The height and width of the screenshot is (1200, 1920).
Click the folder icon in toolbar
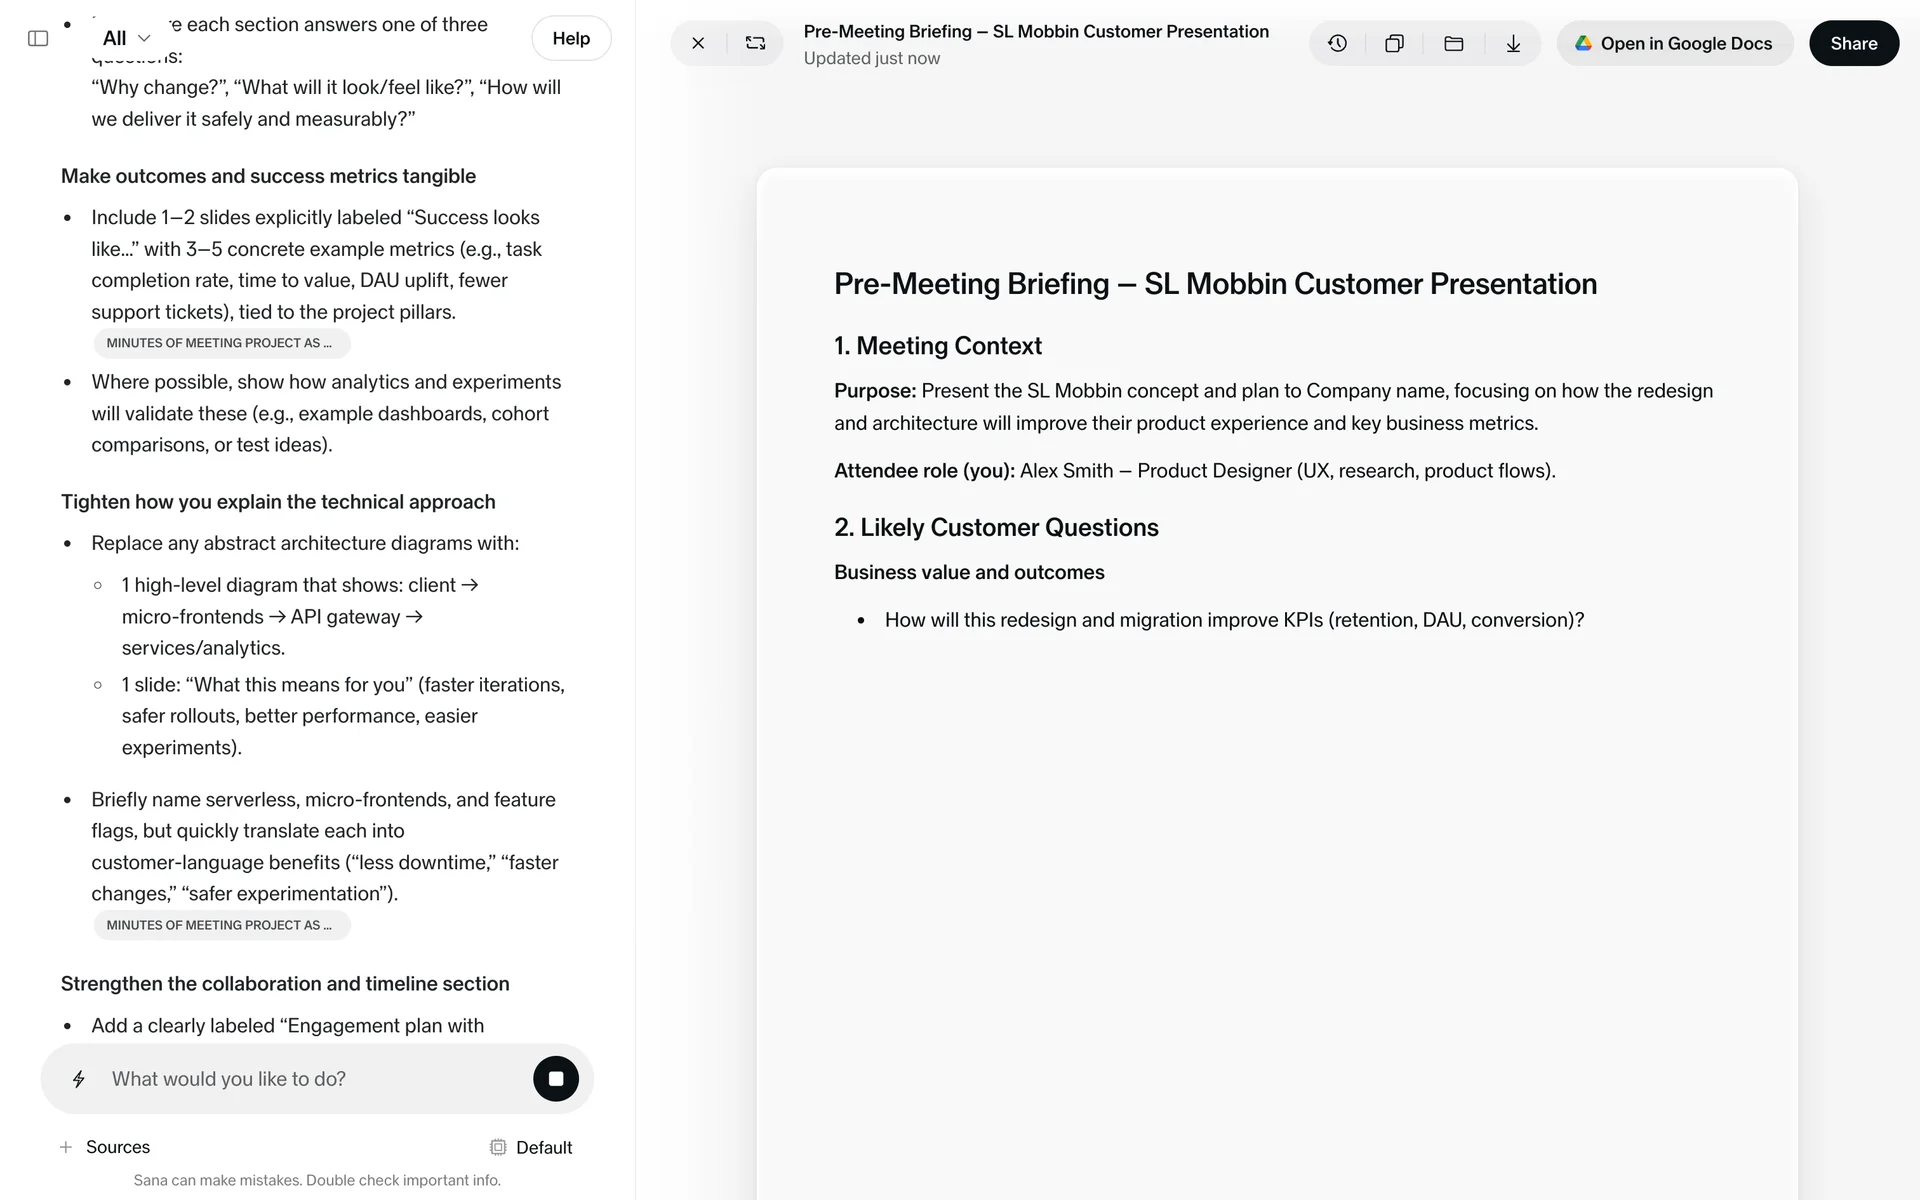(x=1454, y=43)
